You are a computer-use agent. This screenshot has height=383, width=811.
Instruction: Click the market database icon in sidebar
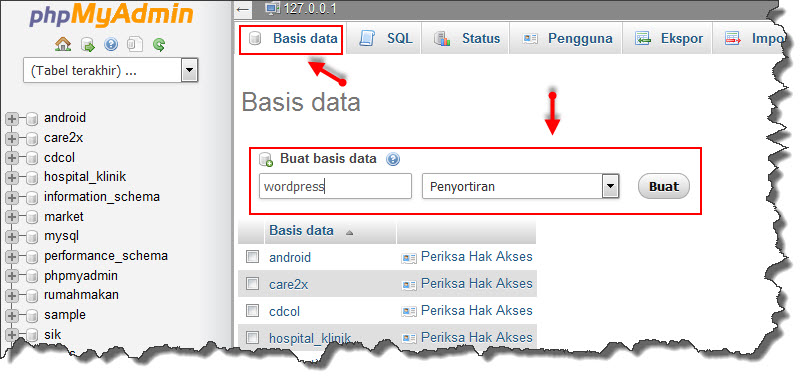click(32, 218)
